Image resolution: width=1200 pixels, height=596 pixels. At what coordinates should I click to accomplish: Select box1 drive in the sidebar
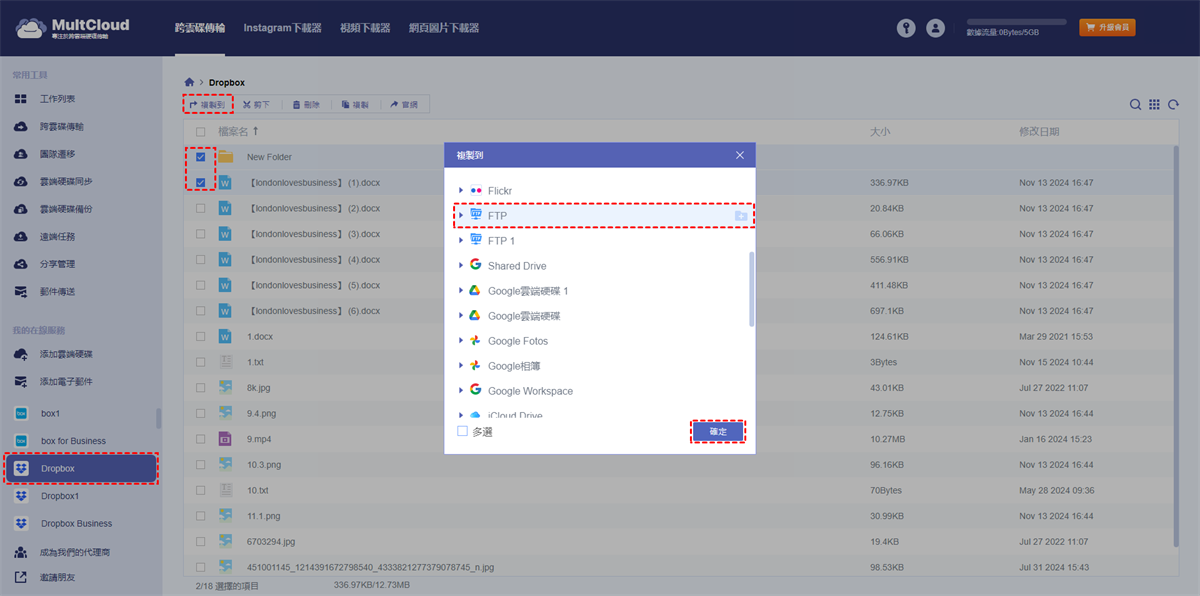[51, 413]
